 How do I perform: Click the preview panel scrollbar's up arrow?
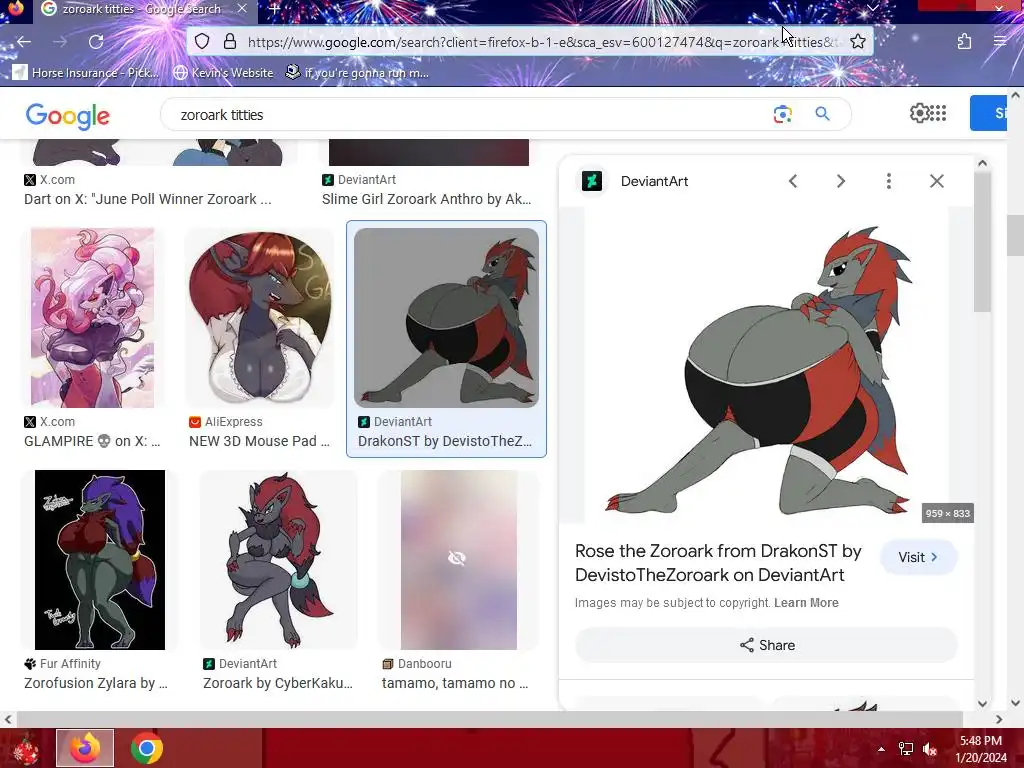coord(982,163)
